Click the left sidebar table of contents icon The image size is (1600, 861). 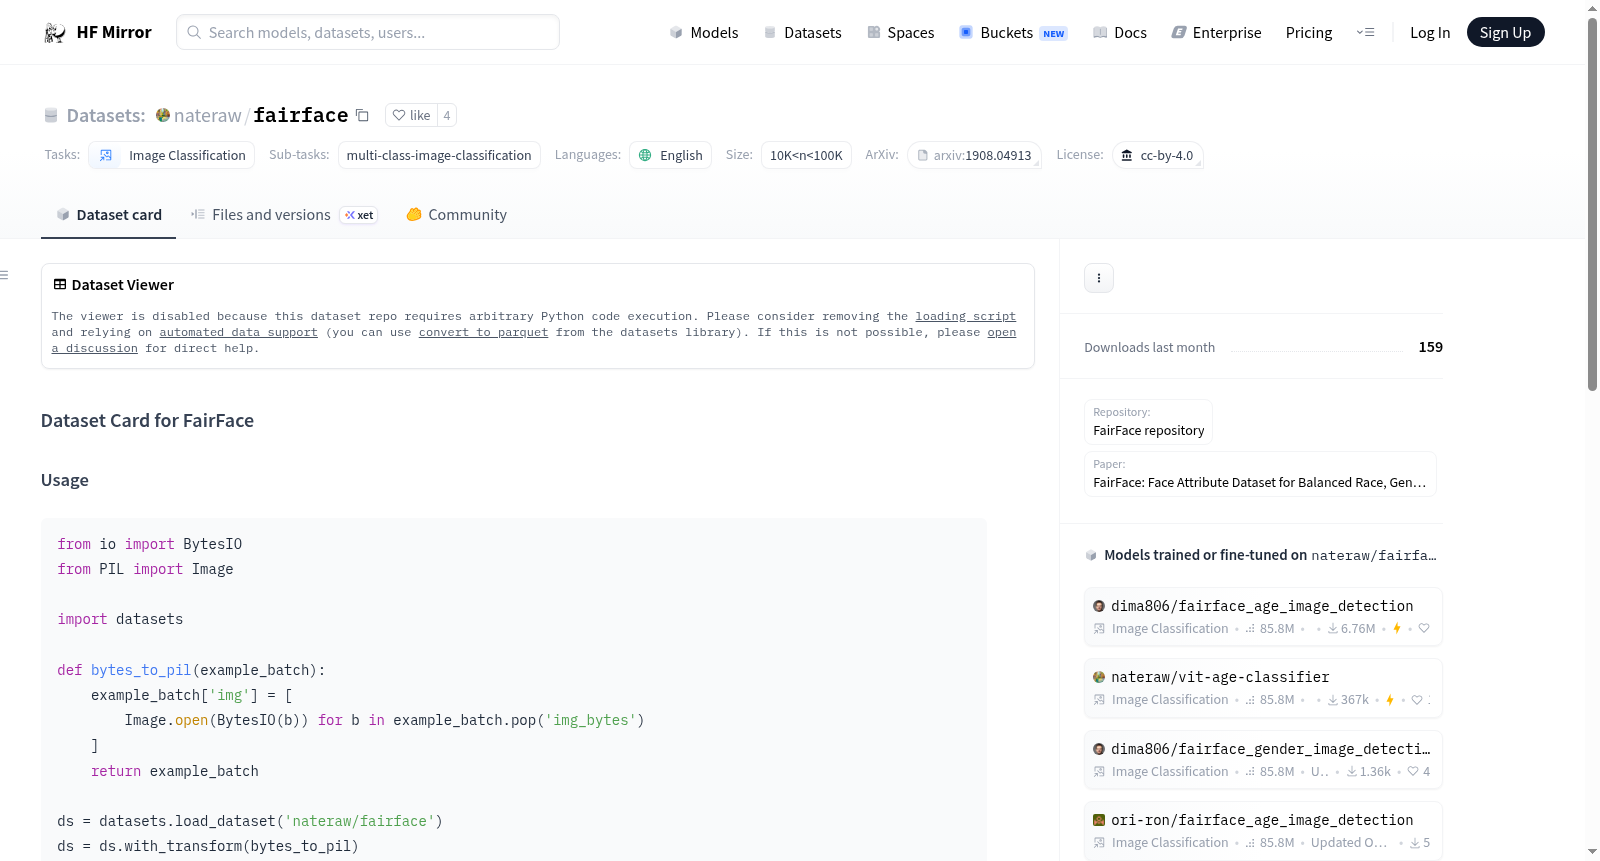pos(5,275)
